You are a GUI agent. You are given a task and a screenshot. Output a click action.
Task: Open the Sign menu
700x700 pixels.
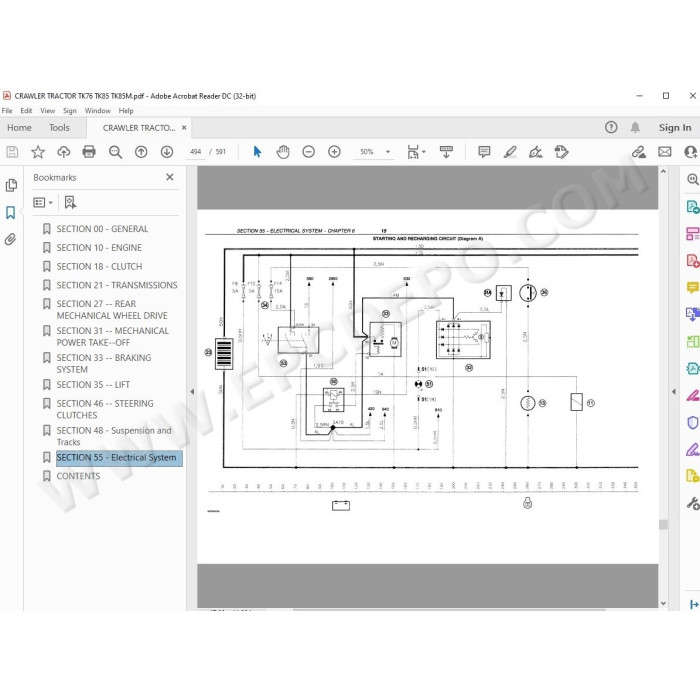coord(70,111)
